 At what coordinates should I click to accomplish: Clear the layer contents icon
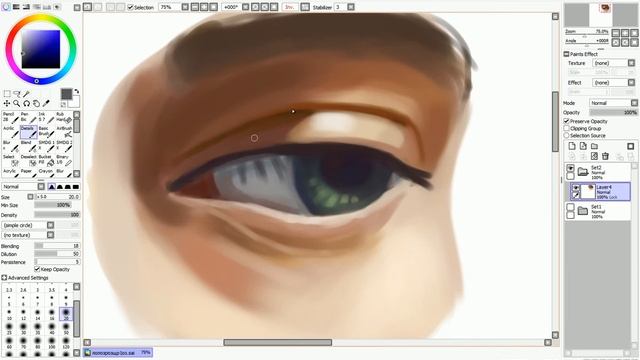coord(594,156)
